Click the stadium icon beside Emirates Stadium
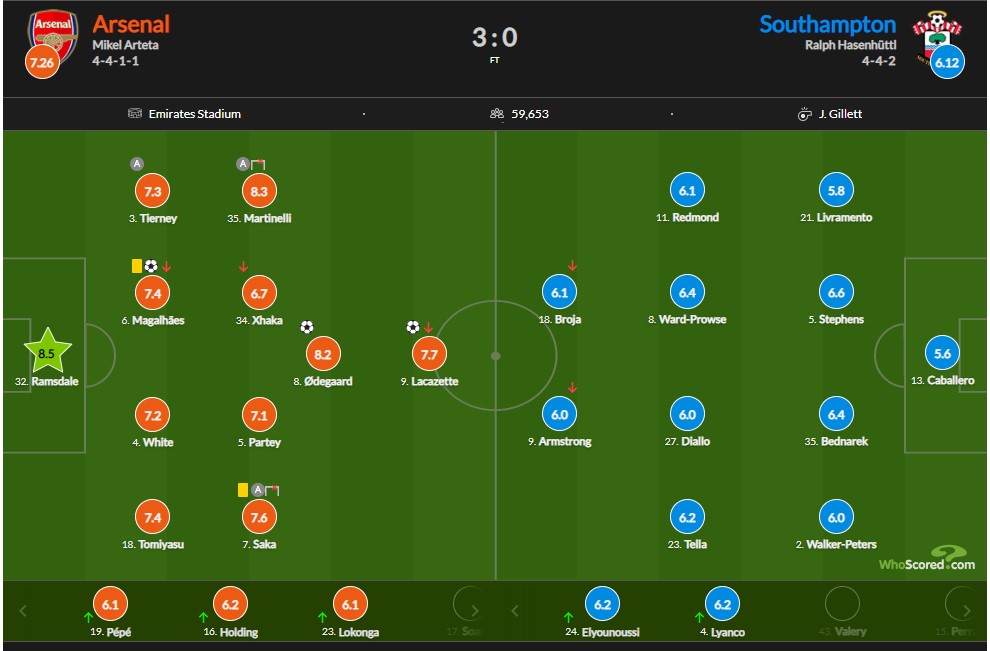990x651 pixels. 134,114
